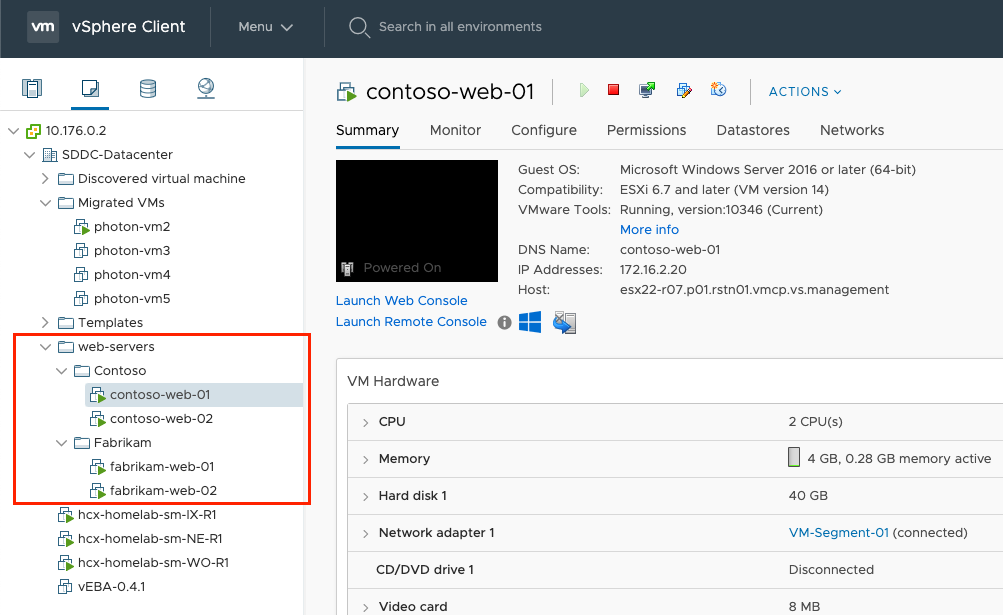The image size is (1003, 615).
Task: Open the Networking inventory view
Action: [x=205, y=88]
